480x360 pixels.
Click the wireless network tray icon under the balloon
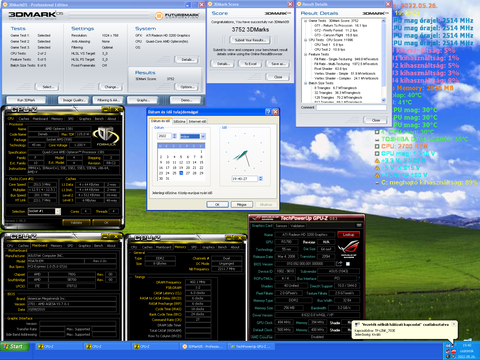[x=453, y=346]
